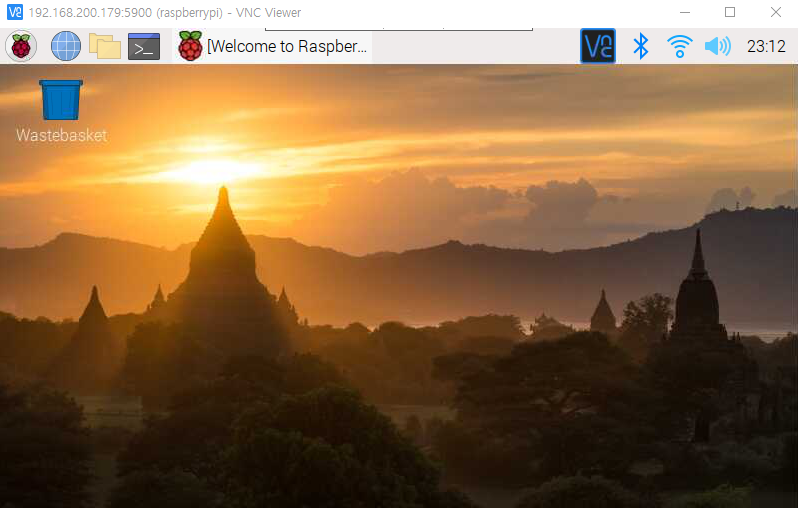Click the Wastebasket text label
798x508 pixels.
tap(61, 135)
